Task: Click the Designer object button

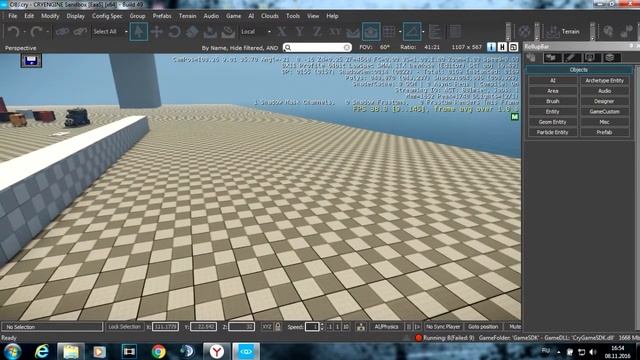Action: coord(604,101)
